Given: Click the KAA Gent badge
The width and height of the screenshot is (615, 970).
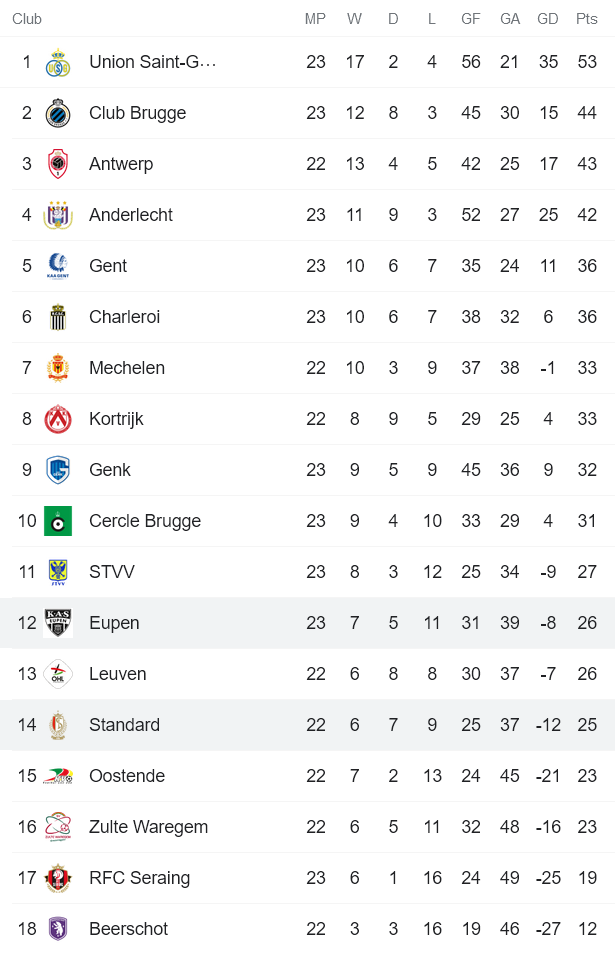Looking at the screenshot, I should click(x=59, y=265).
